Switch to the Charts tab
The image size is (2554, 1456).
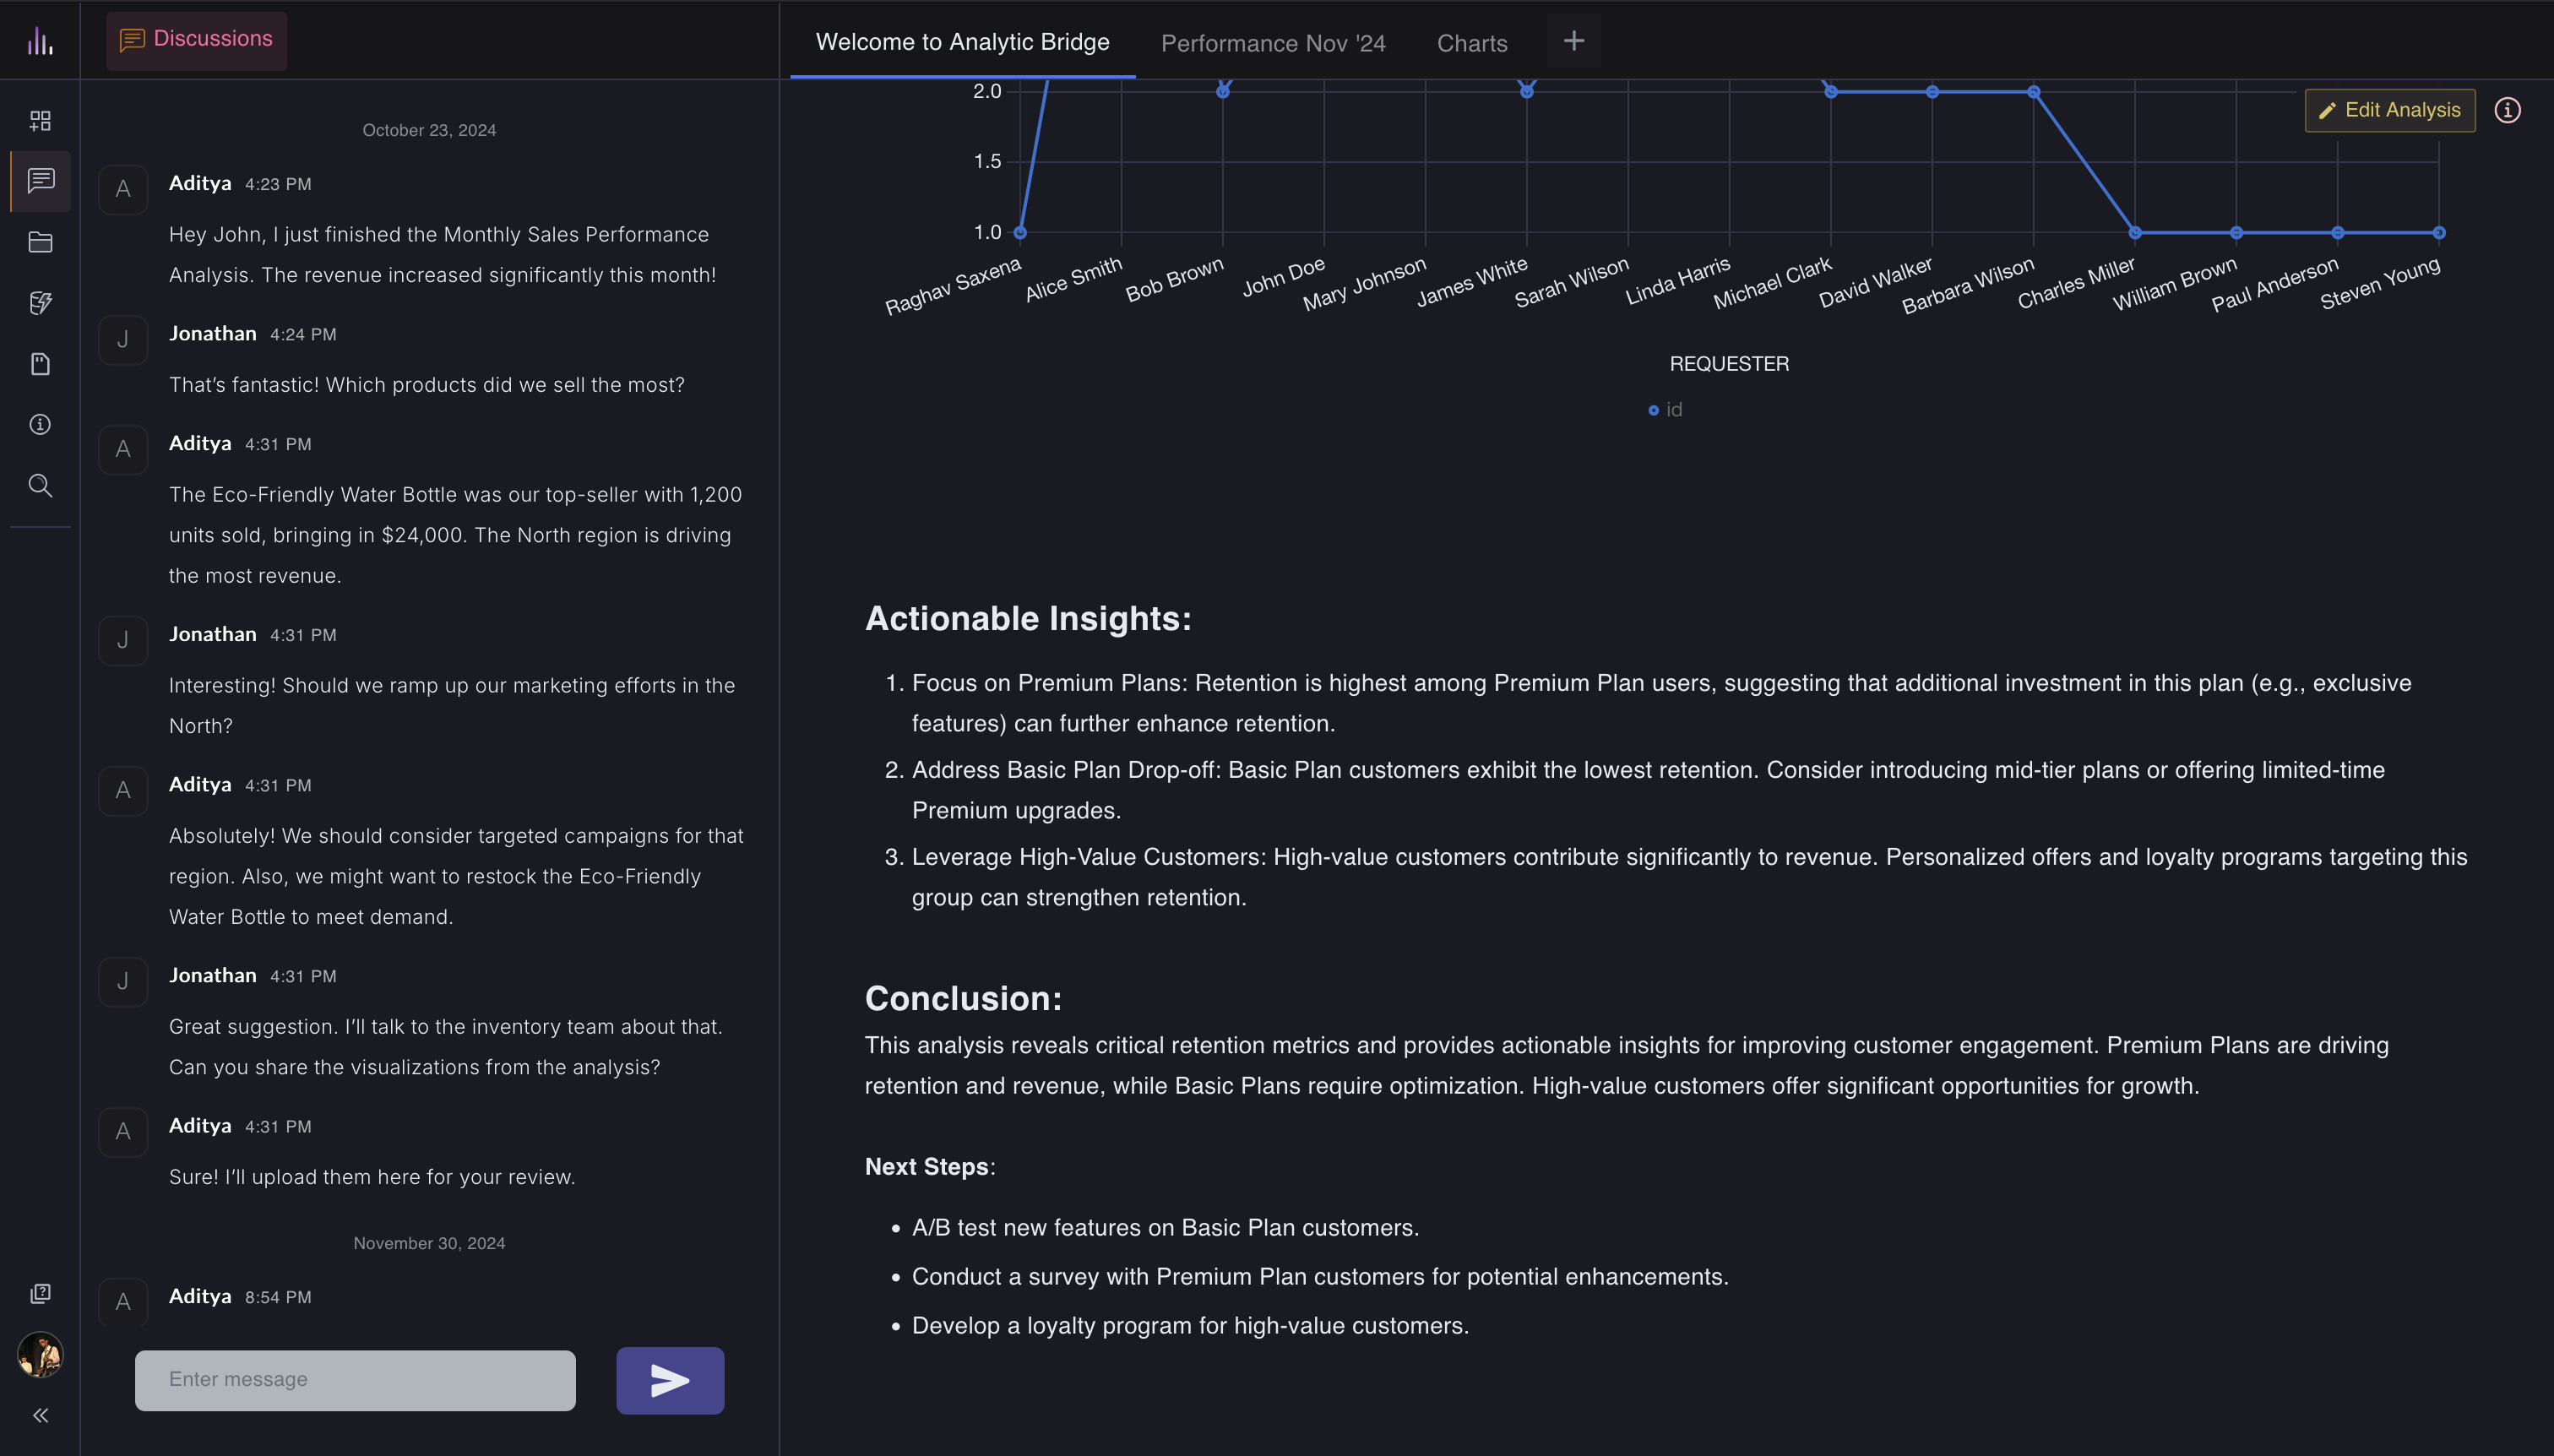(1471, 43)
